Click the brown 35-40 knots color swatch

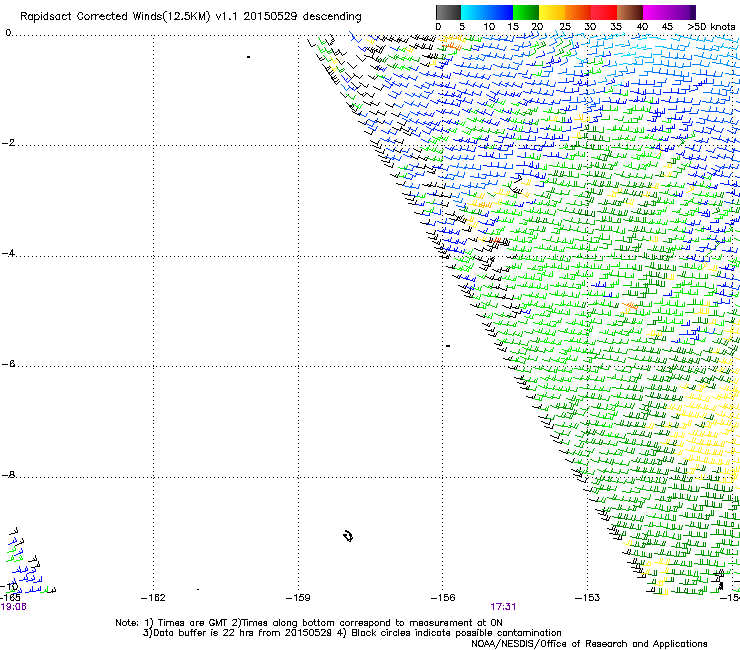(x=630, y=12)
